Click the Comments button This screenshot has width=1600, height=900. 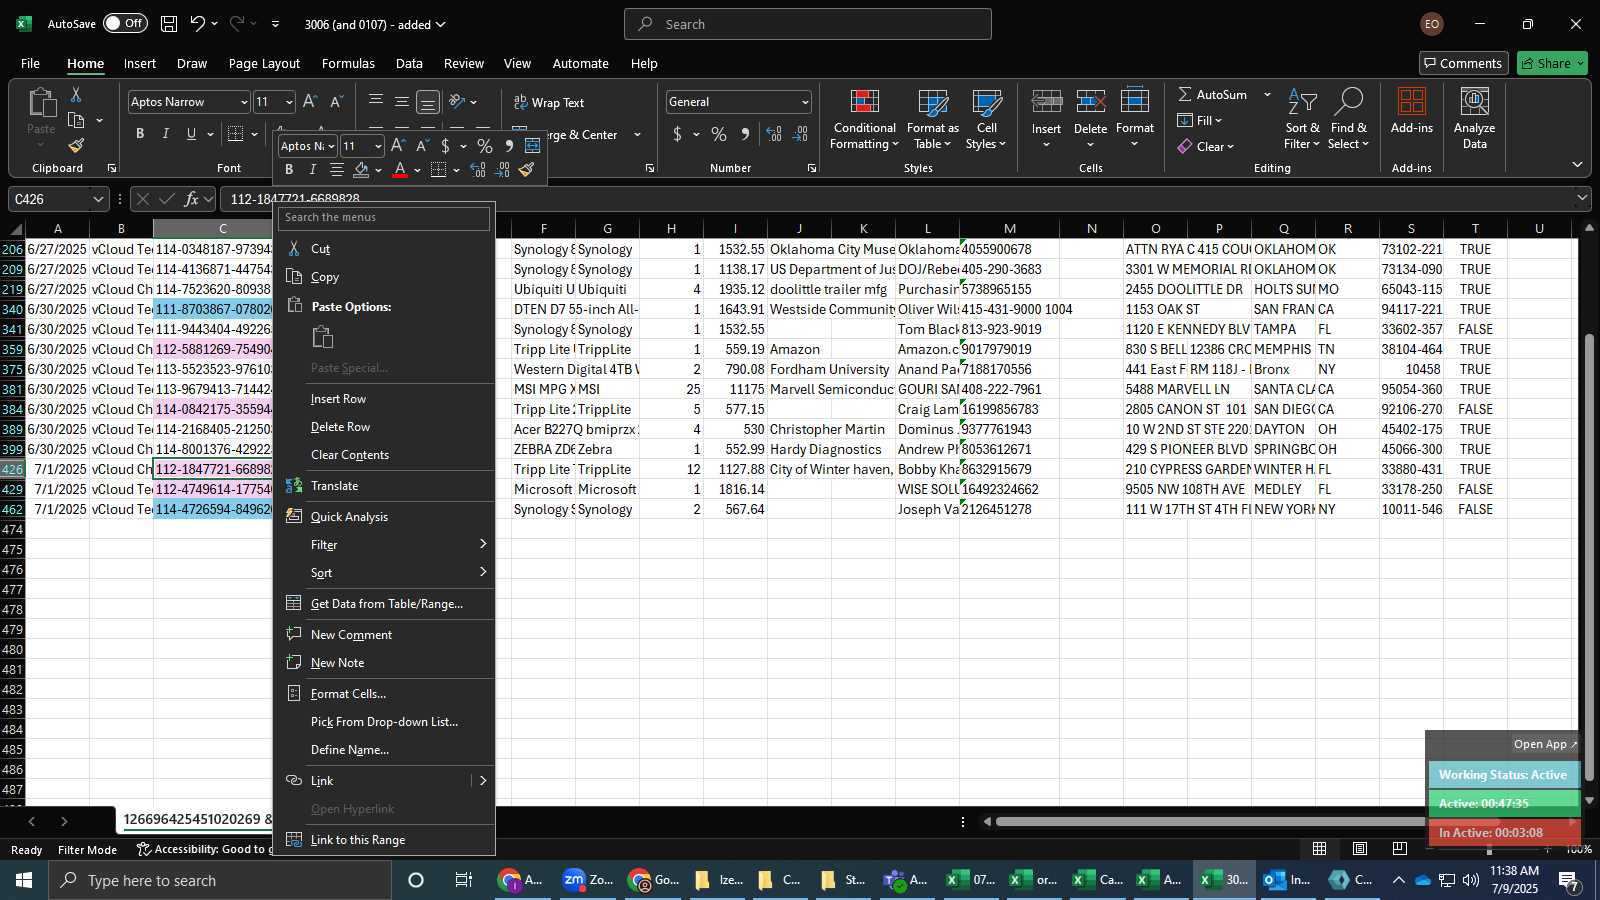1463,63
